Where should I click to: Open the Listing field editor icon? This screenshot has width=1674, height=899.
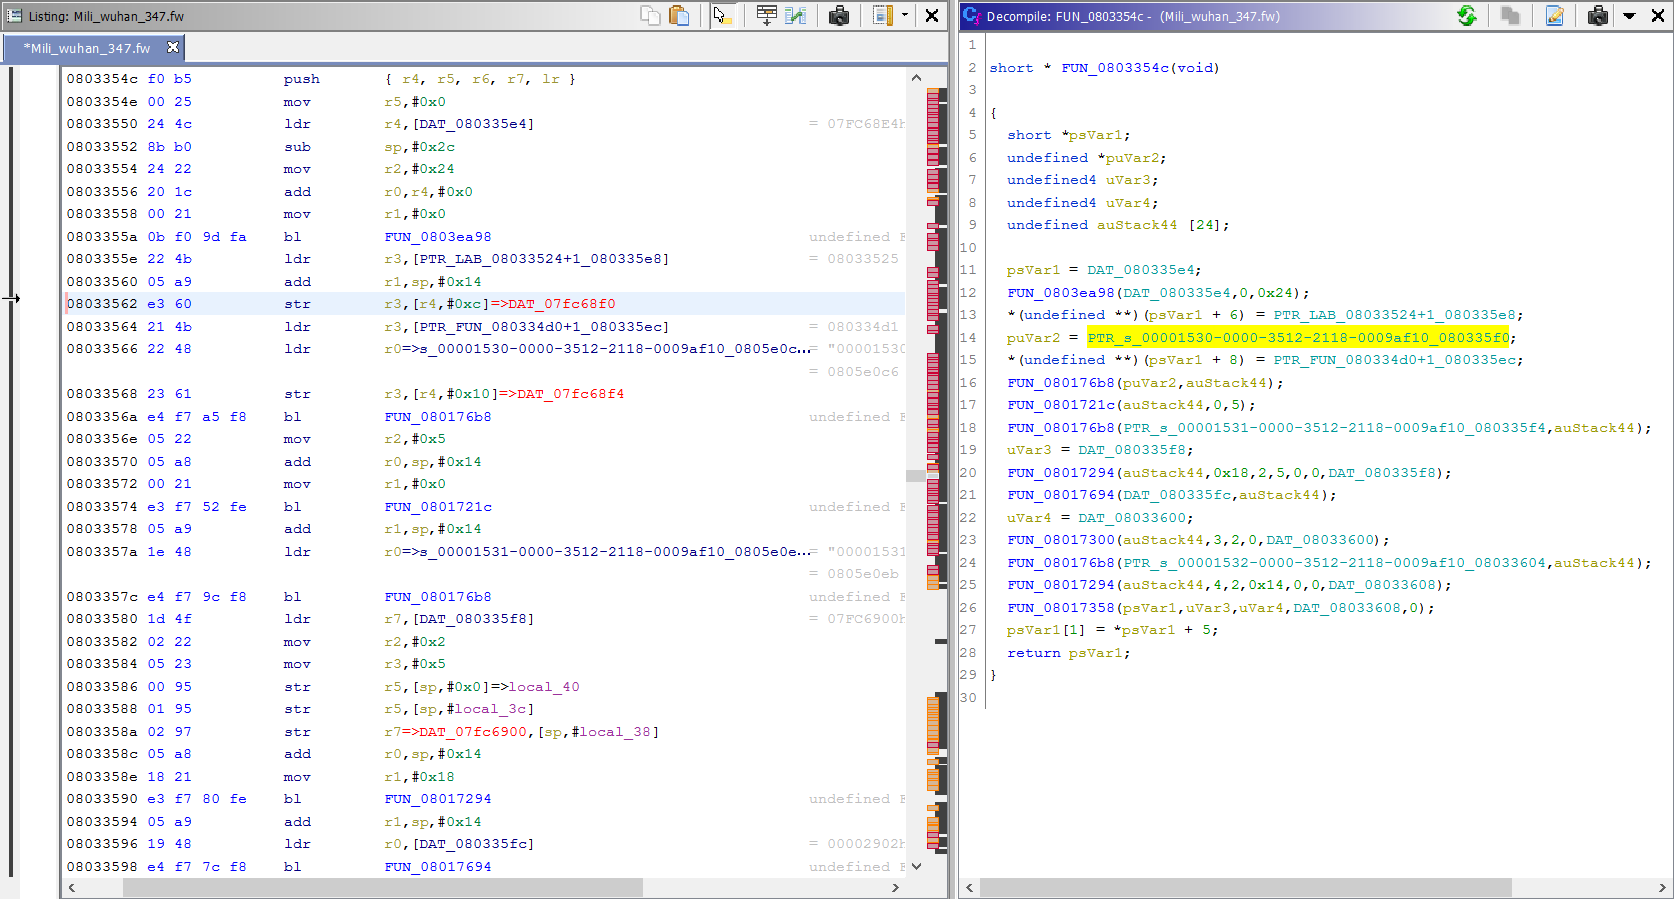[x=766, y=15]
